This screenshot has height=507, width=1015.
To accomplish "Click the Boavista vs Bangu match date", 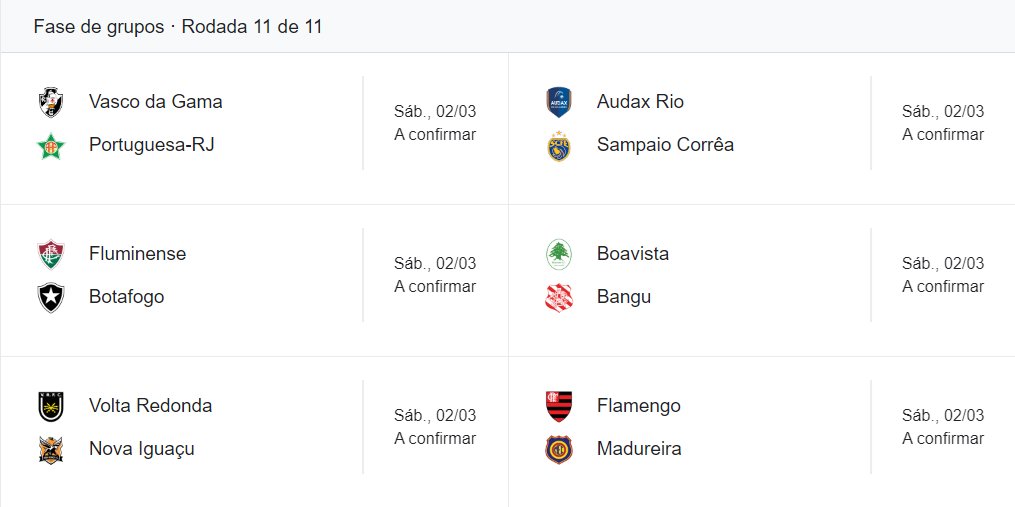I will [x=943, y=264].
